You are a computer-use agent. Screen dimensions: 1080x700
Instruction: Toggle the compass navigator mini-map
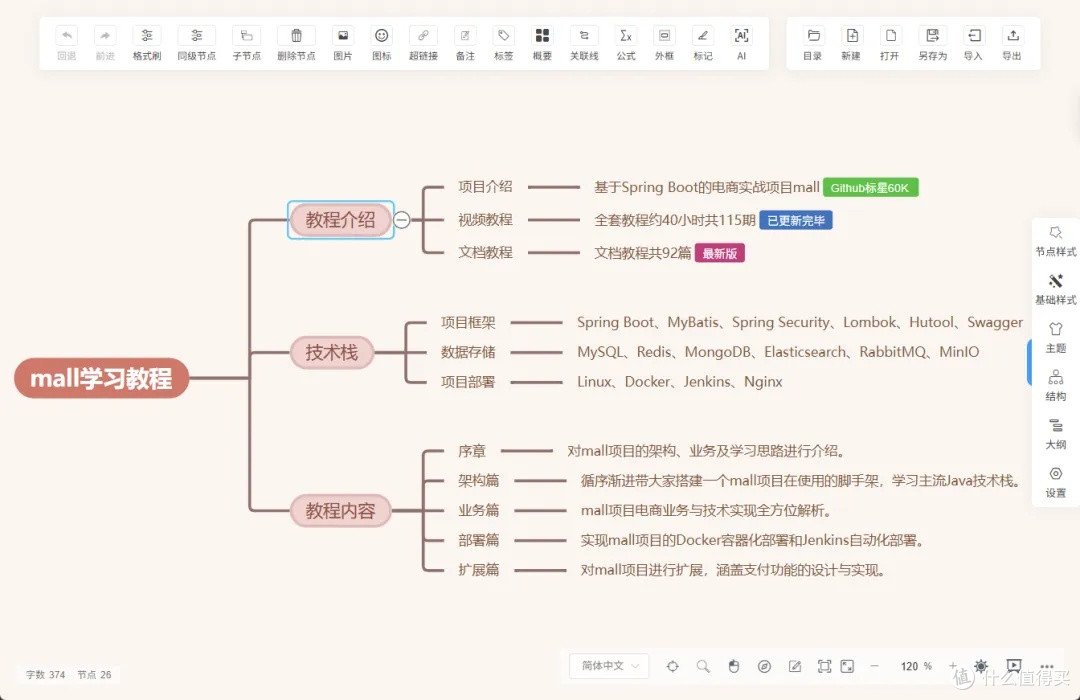(764, 666)
